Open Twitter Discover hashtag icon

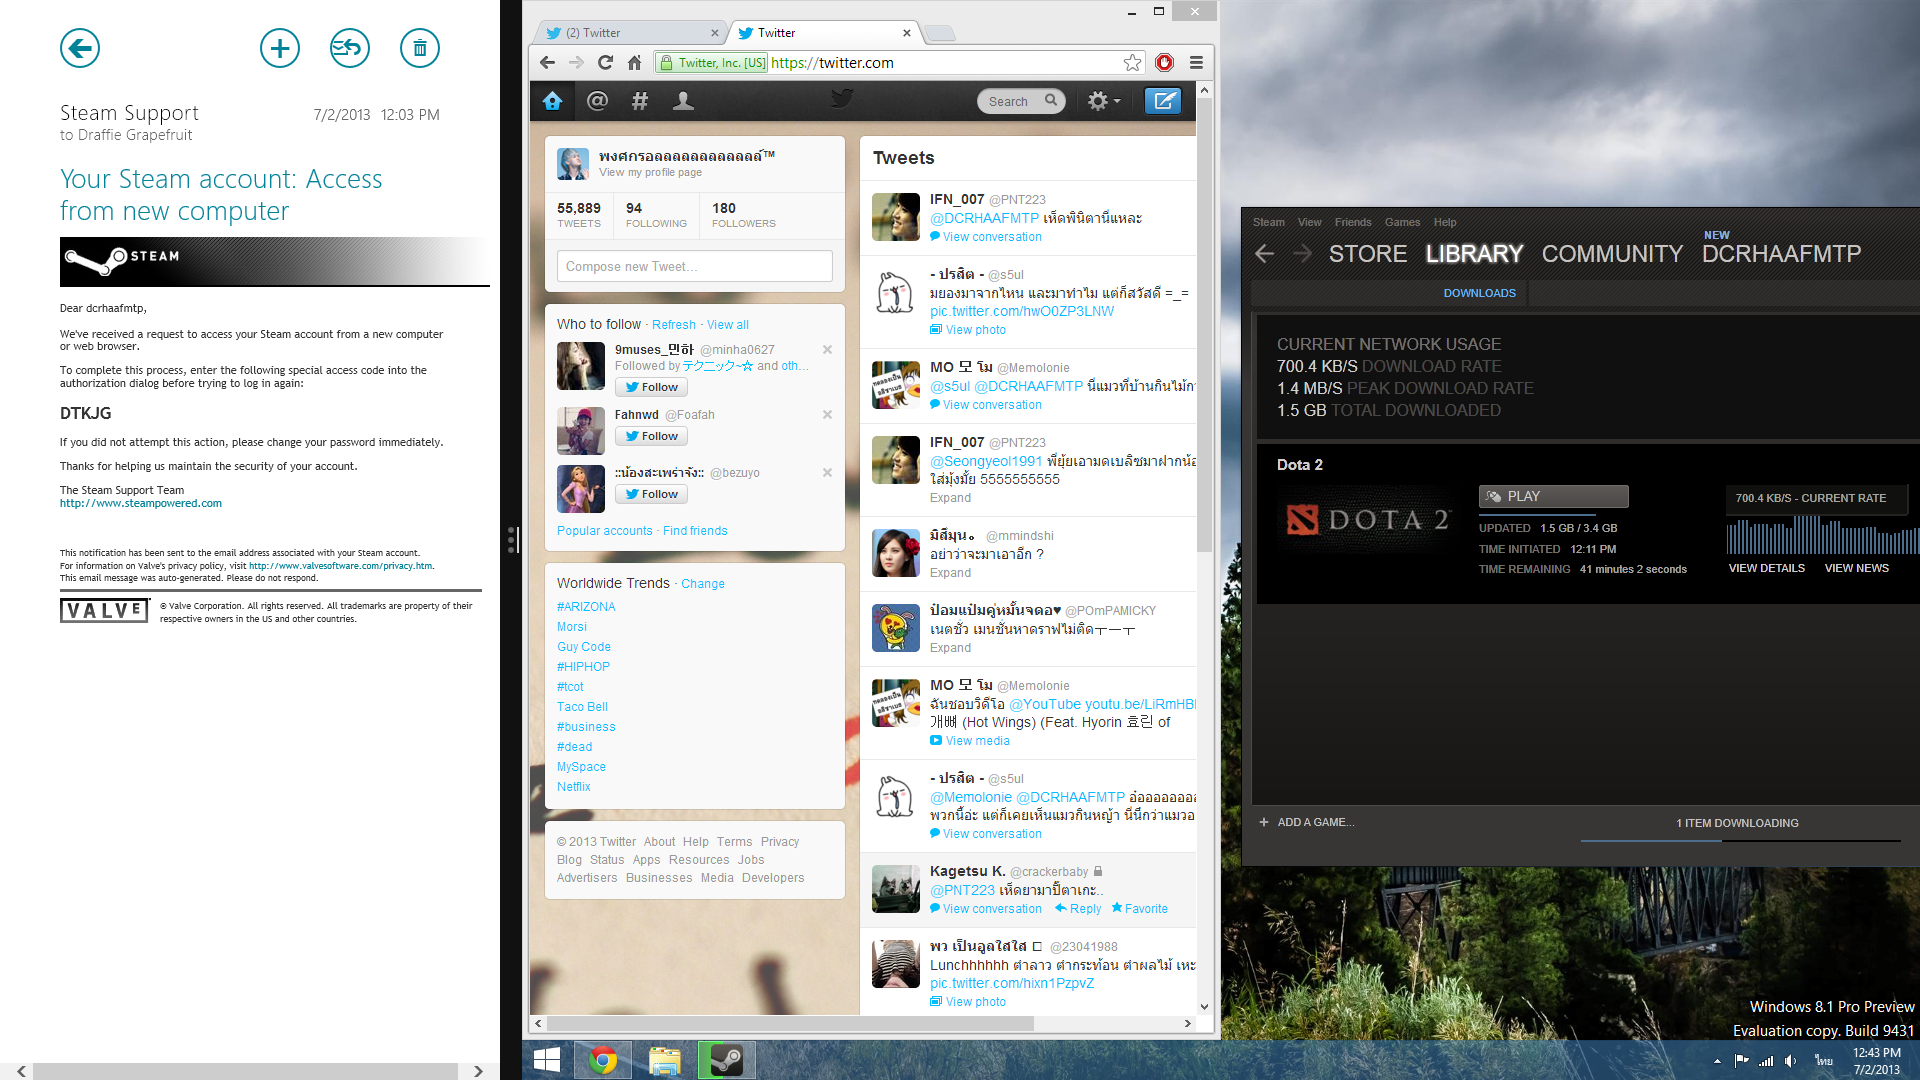(640, 101)
